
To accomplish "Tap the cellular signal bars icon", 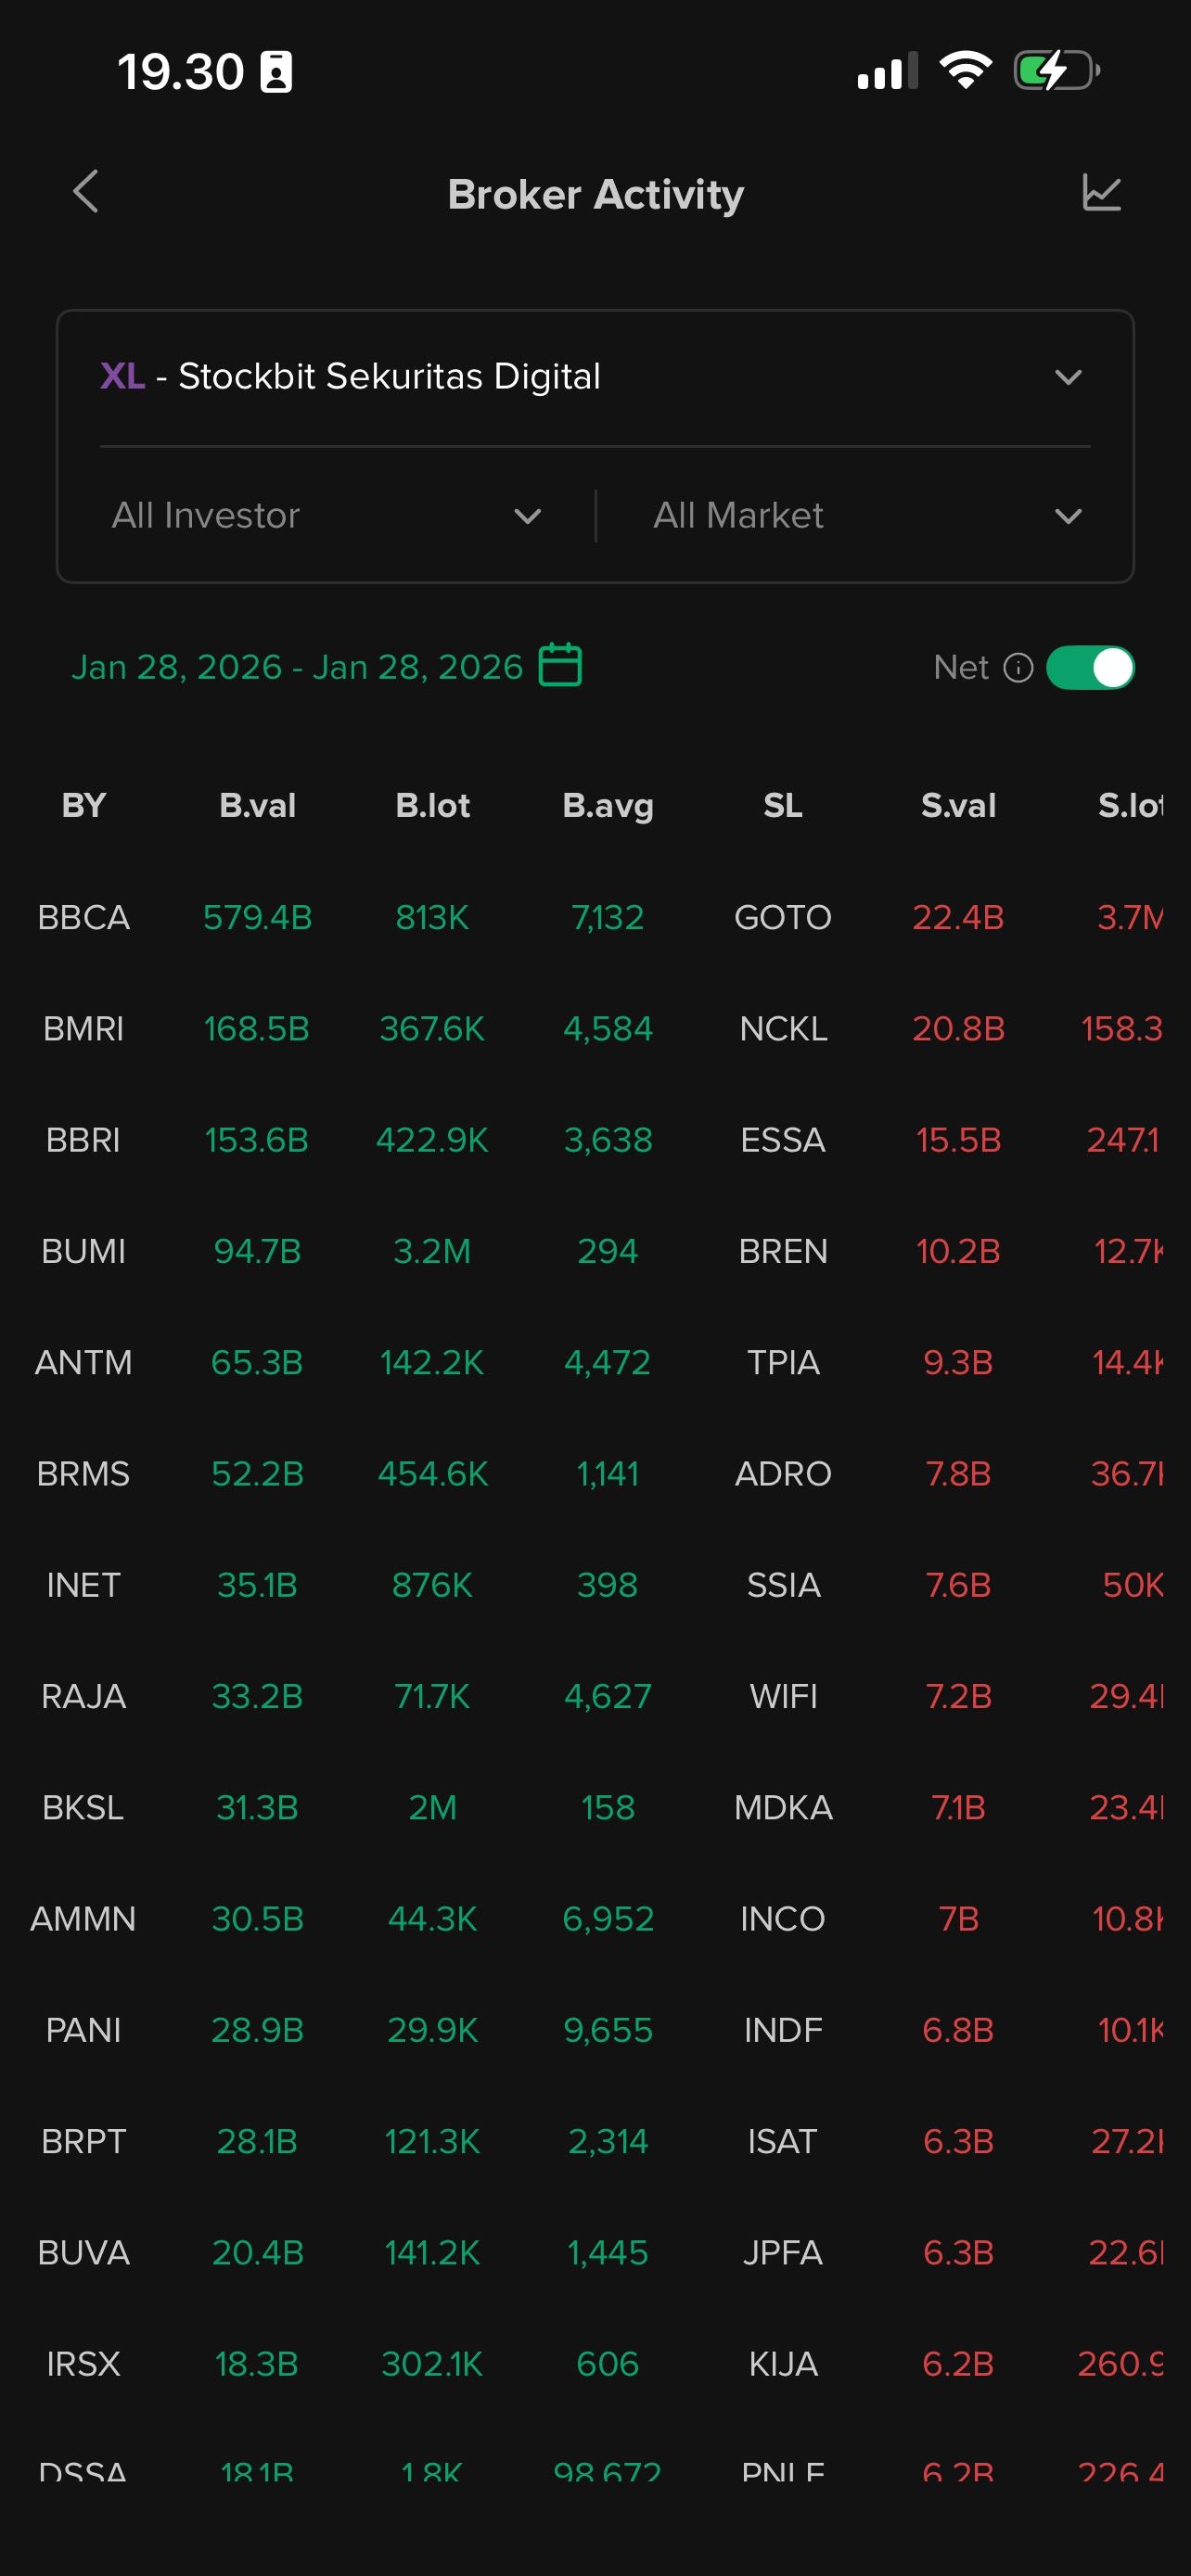I will click(x=887, y=72).
